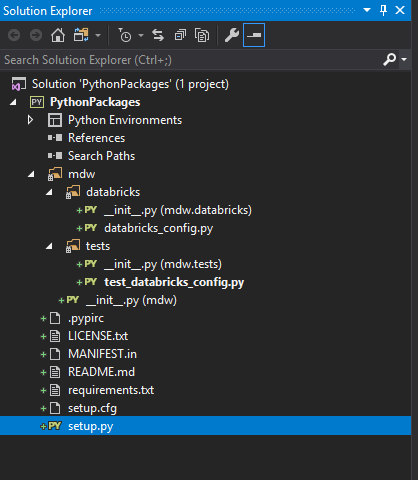This screenshot has height=480, width=418.
Task: Select the README.md file
Action: pos(101,372)
